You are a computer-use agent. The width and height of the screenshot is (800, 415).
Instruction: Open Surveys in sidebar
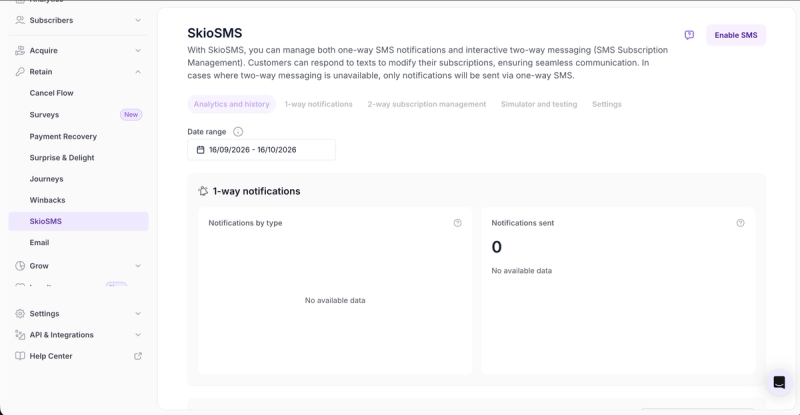44,115
